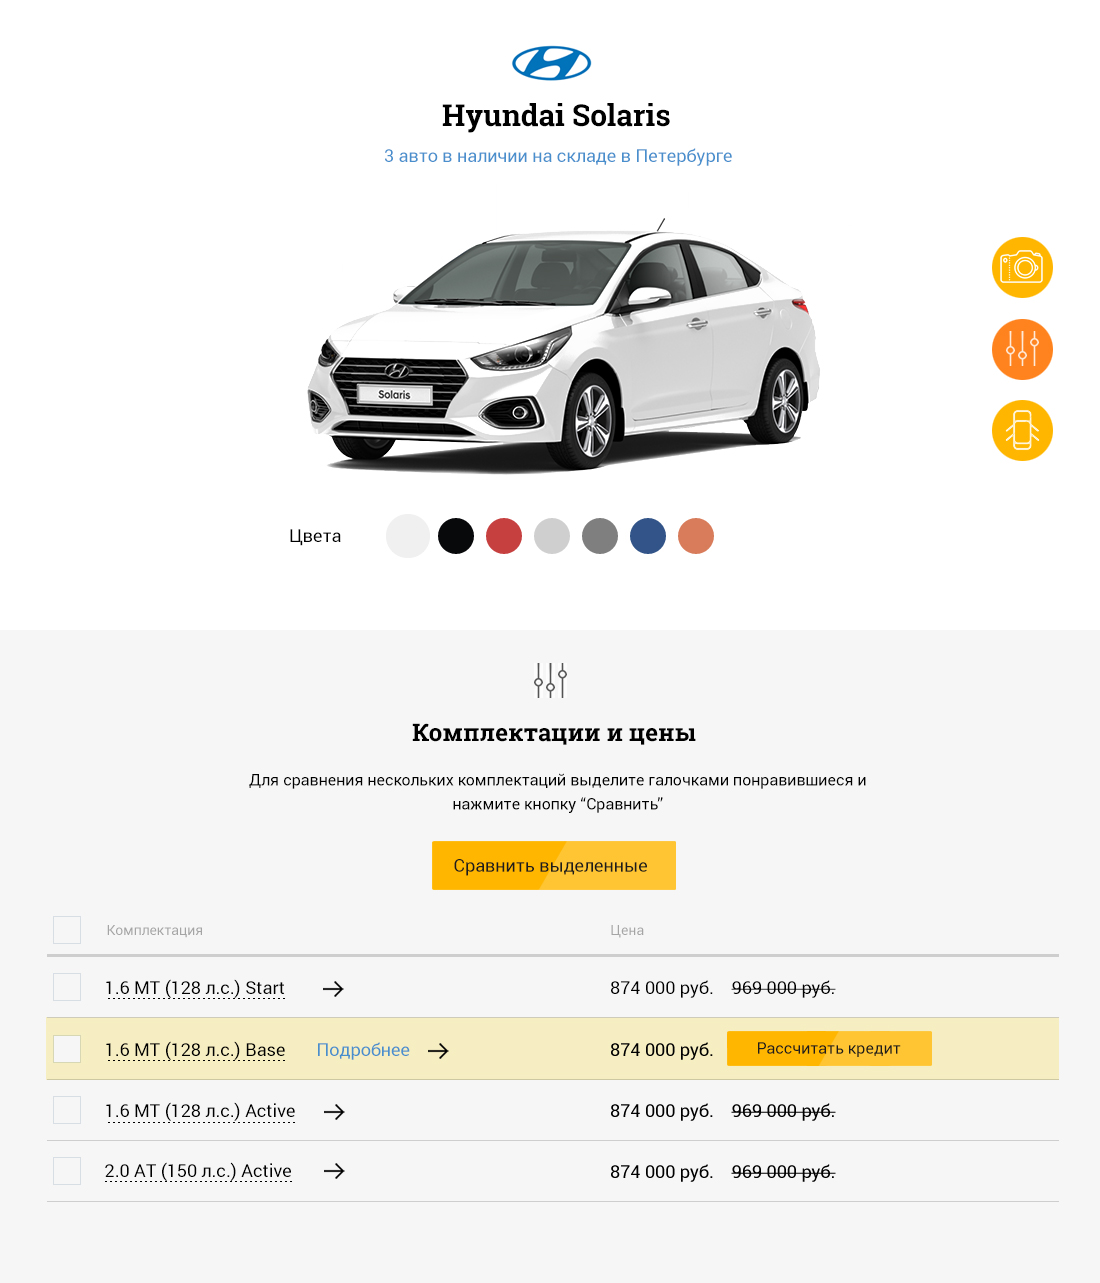Check the 1.6 MT (128 л.с.) Start checkbox
The width and height of the screenshot is (1100, 1283).
(x=67, y=987)
